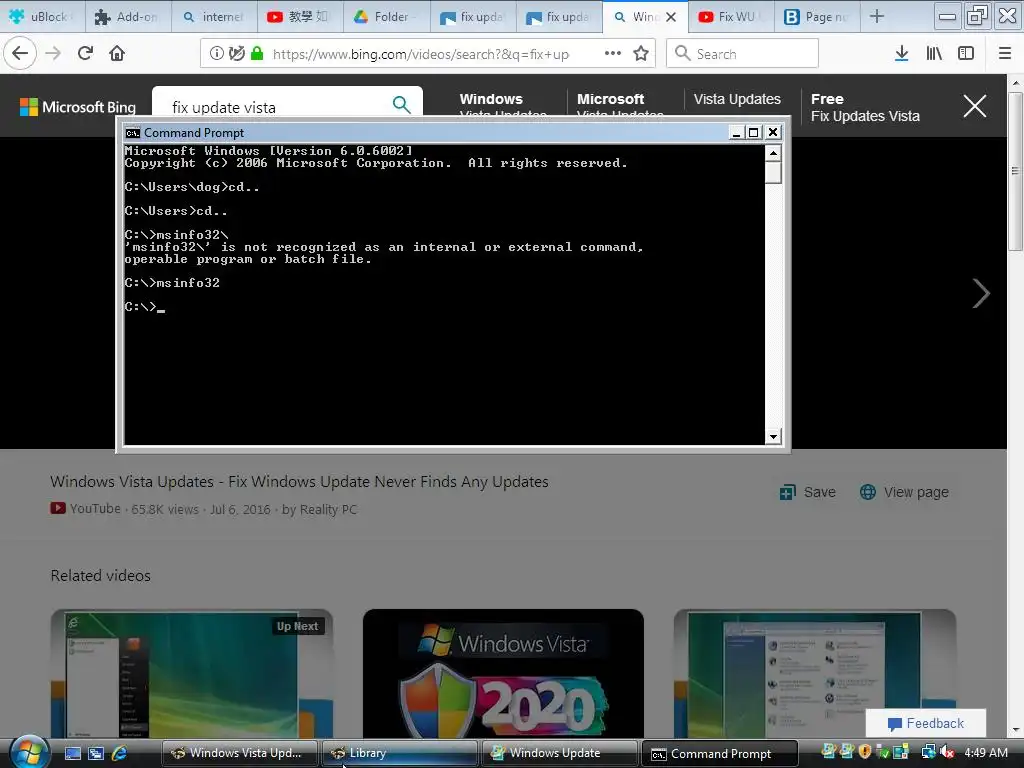Screen dimensions: 1024x768
Task: Open Command Prompt window system menu icon
Action: 133,133
